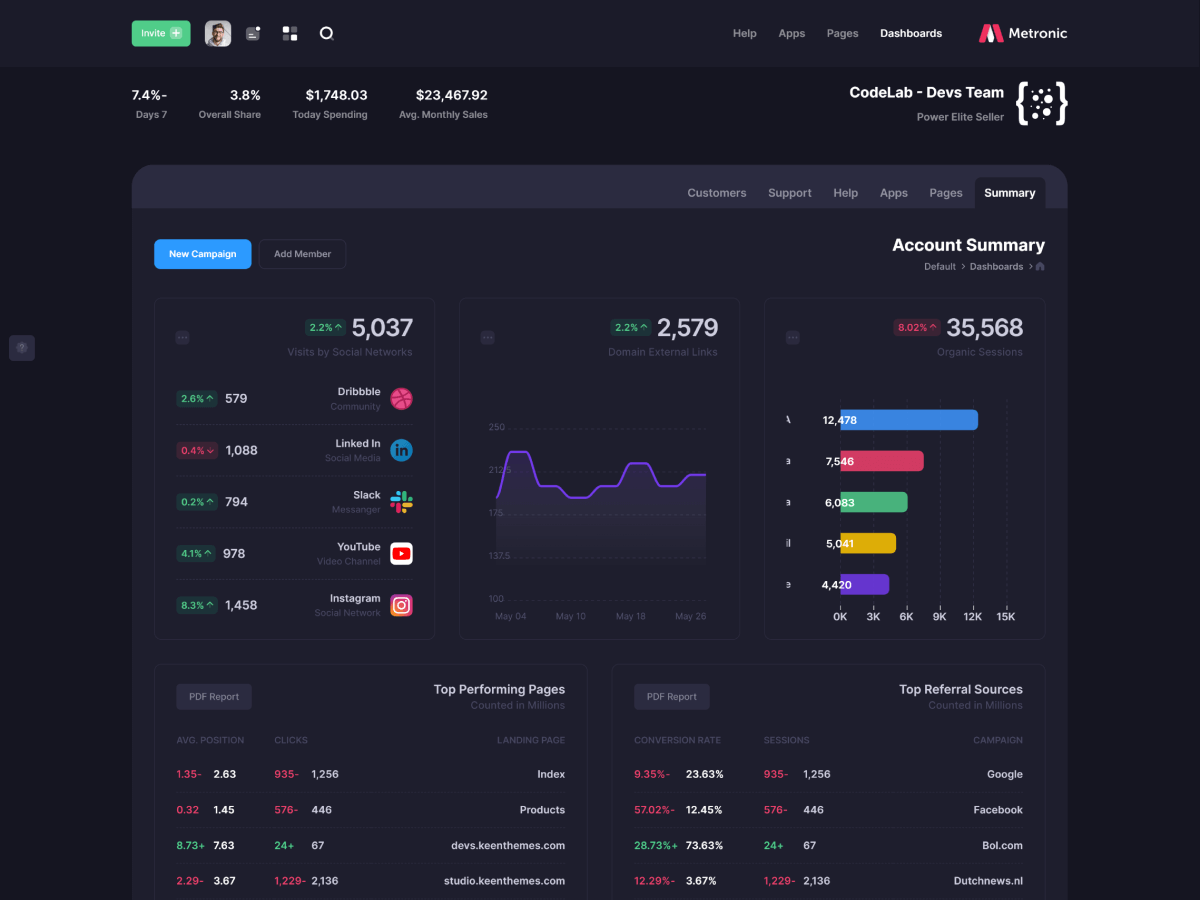Click the Instagram icon

point(401,605)
